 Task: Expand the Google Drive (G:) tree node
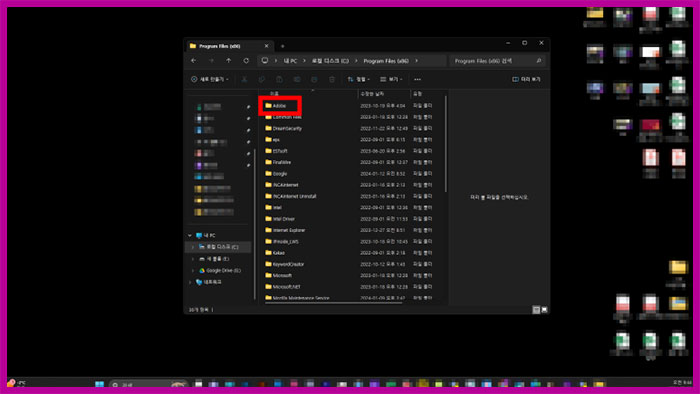[193, 270]
